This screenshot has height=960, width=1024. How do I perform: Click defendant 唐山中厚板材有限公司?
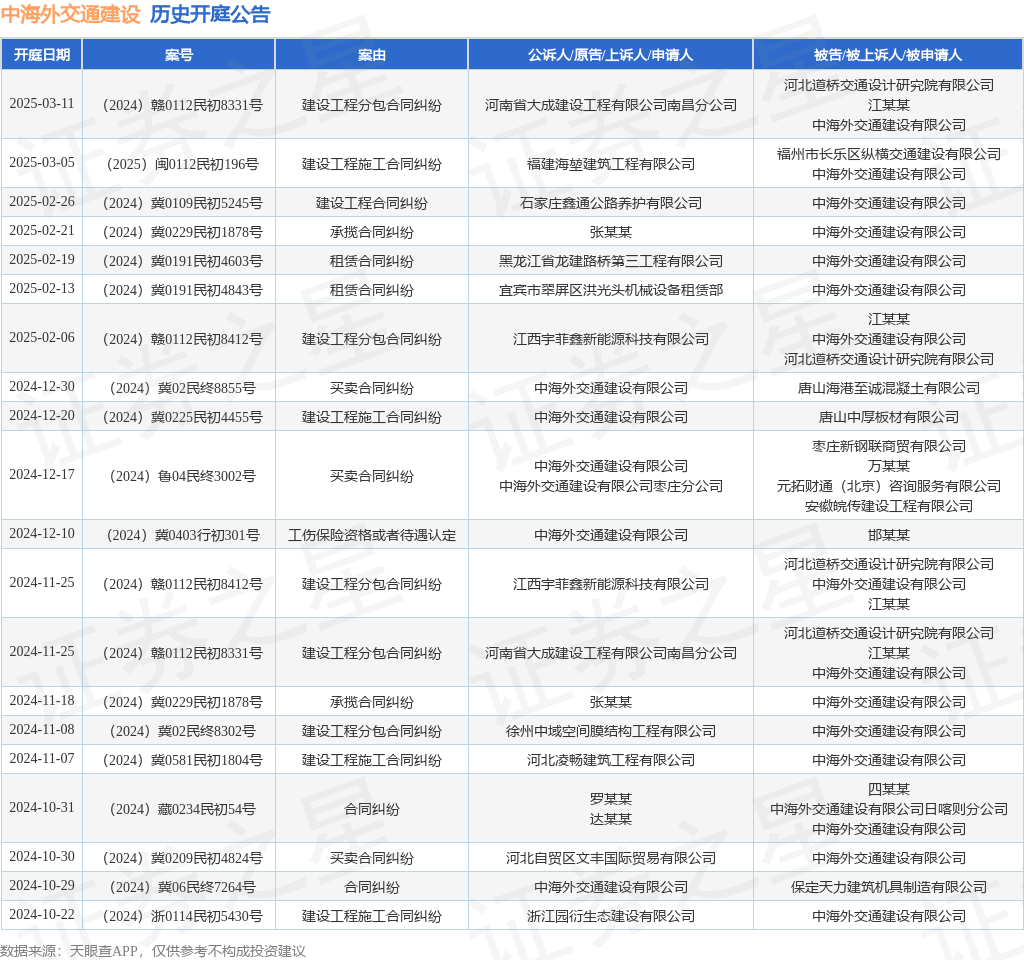tap(888, 417)
